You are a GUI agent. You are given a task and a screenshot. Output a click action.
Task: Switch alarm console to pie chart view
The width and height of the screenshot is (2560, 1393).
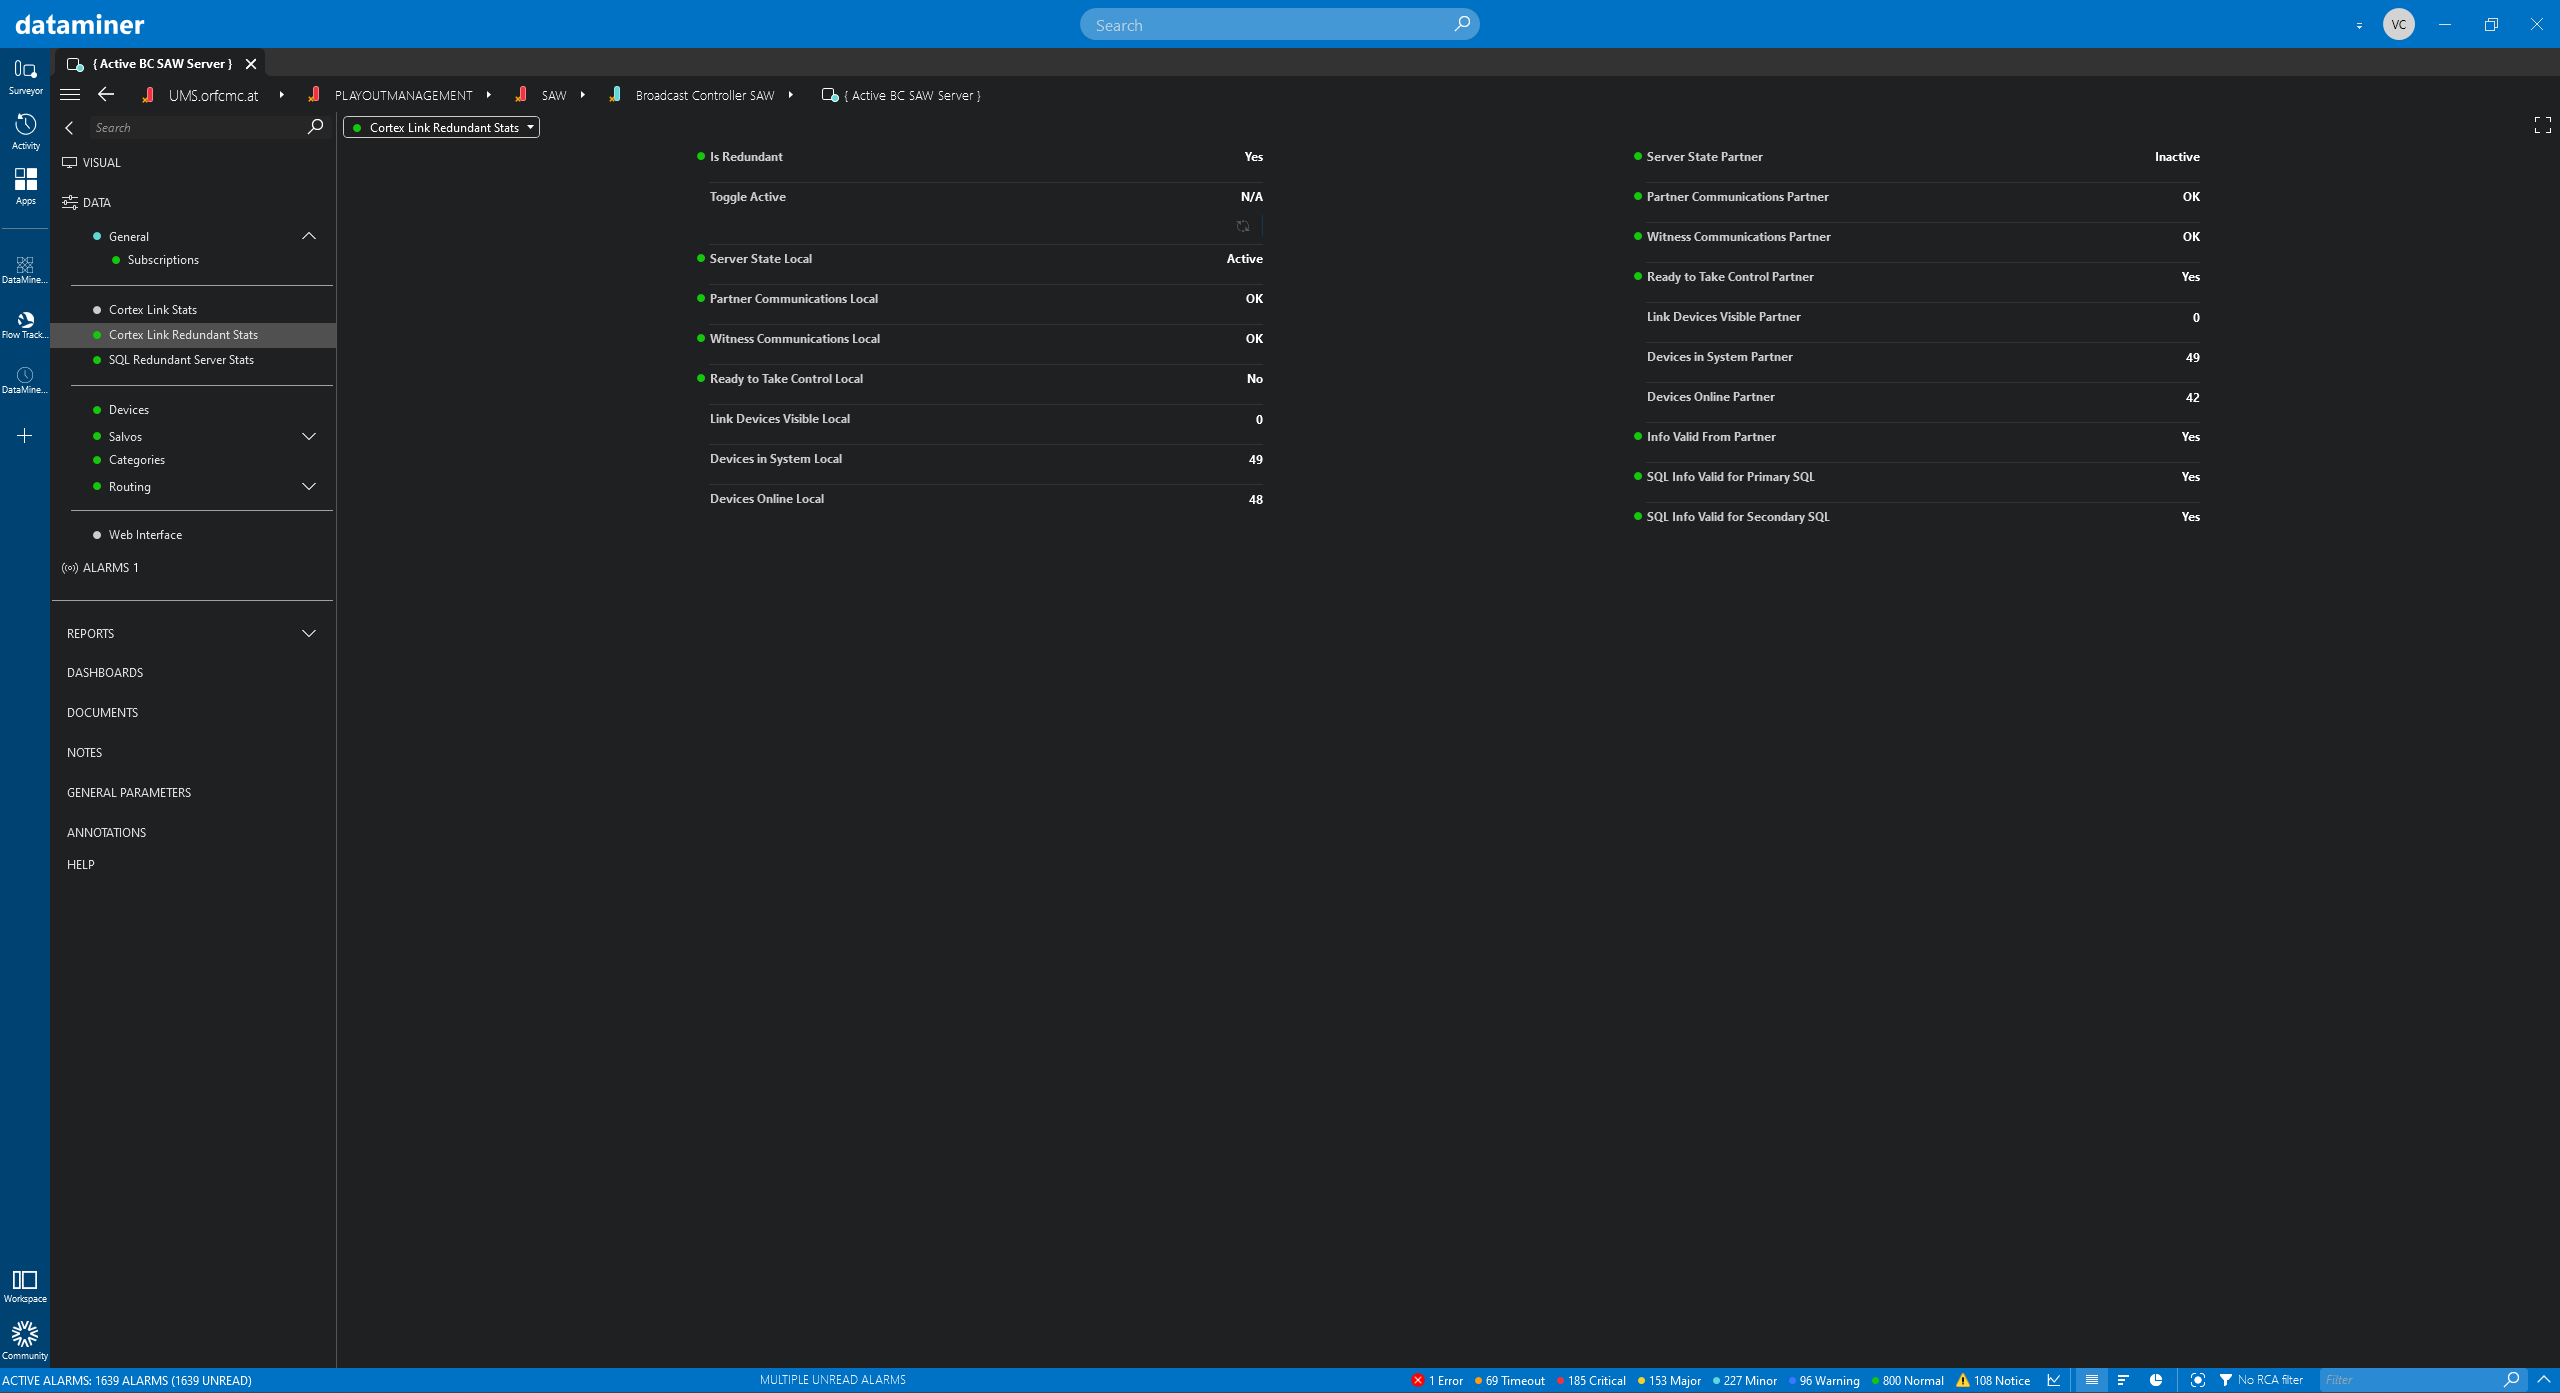(x=2156, y=1380)
